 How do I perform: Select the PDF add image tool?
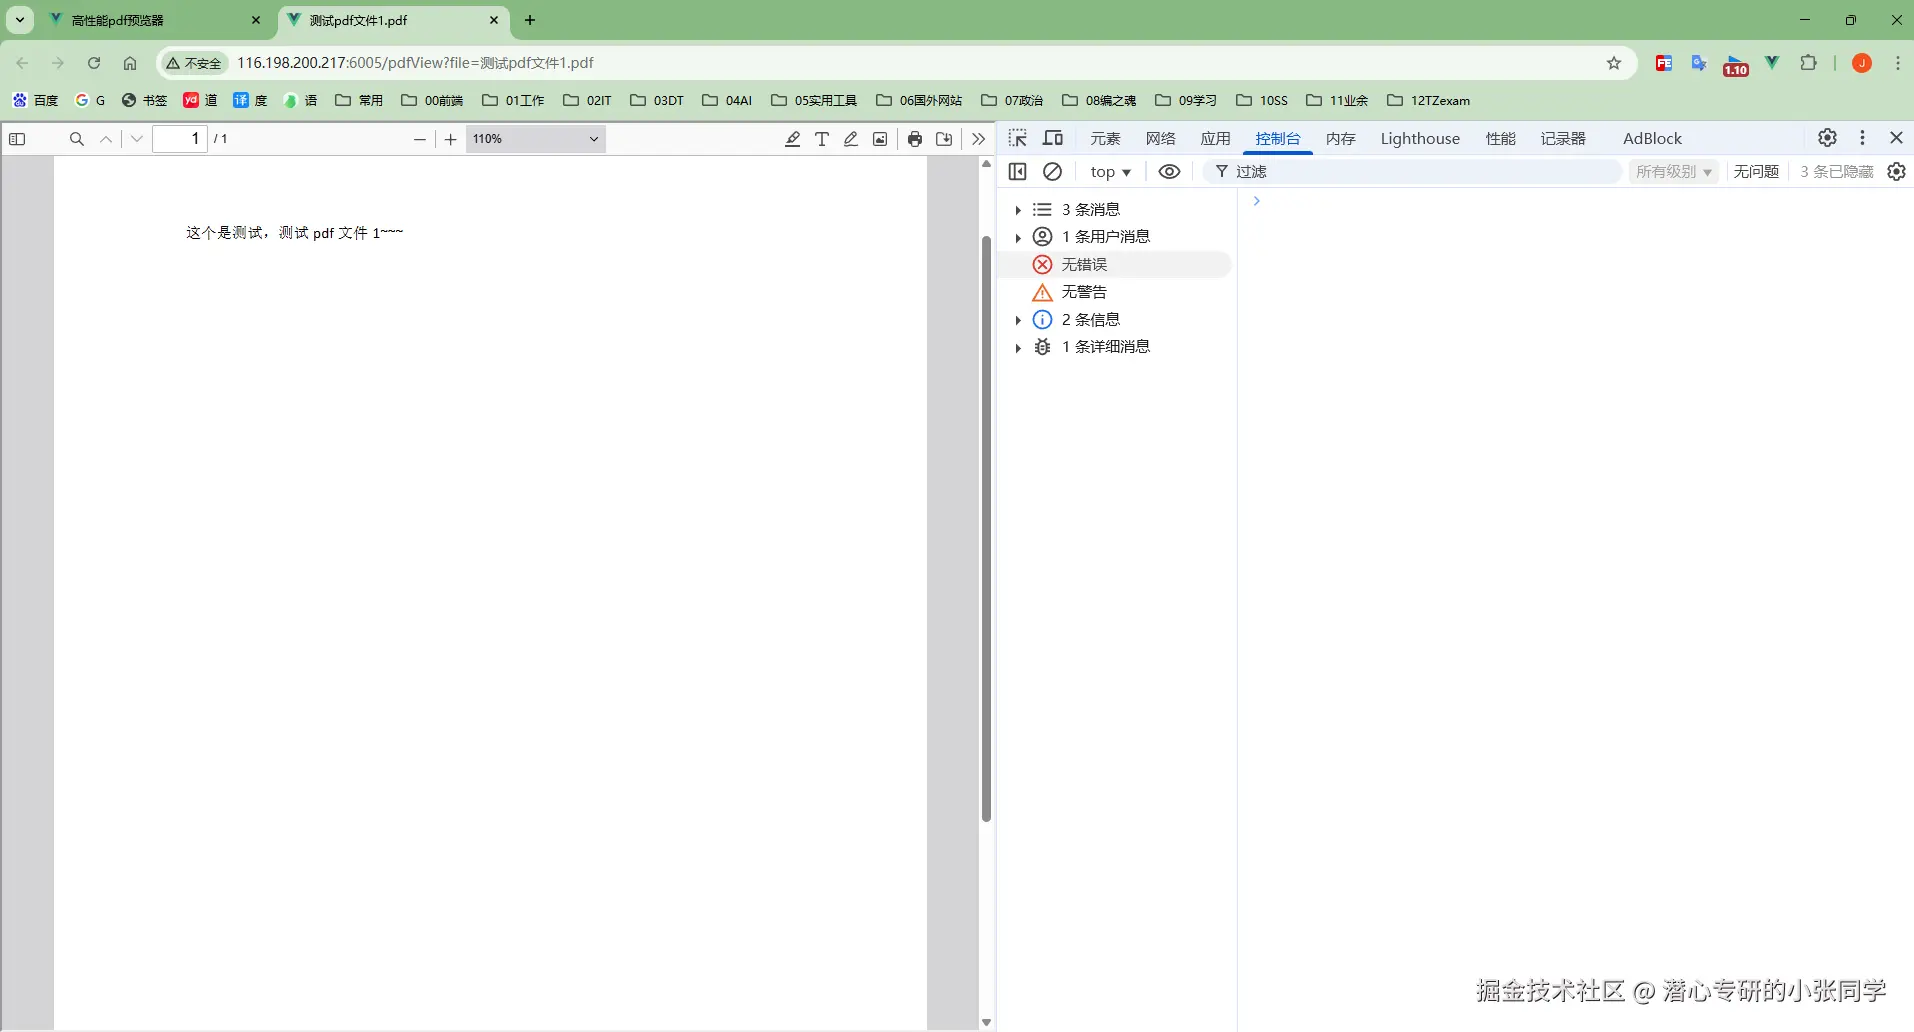coord(880,139)
